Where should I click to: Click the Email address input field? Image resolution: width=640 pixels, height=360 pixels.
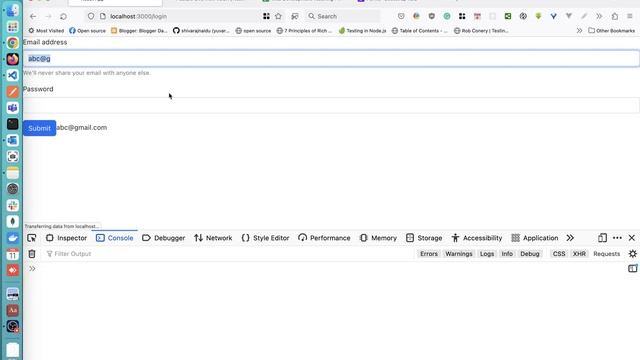click(331, 58)
